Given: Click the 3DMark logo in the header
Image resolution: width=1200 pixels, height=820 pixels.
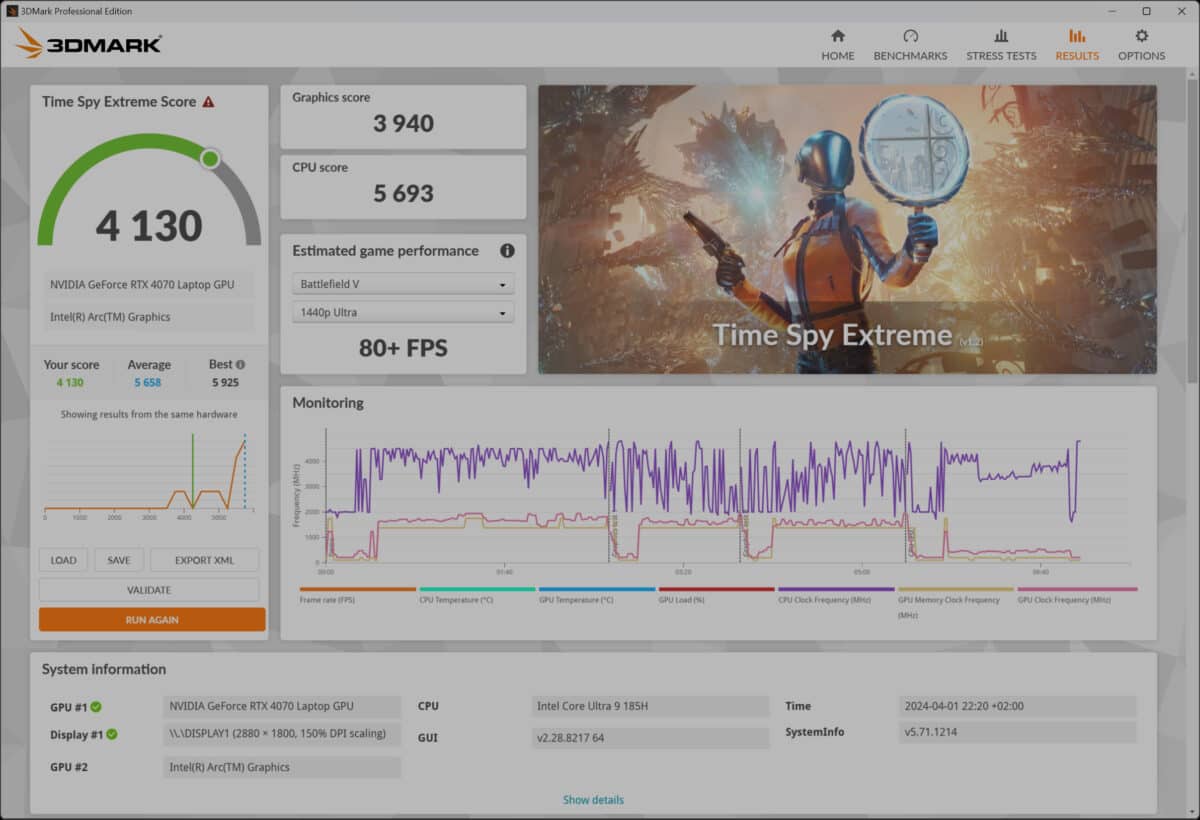Looking at the screenshot, I should tap(88, 44).
